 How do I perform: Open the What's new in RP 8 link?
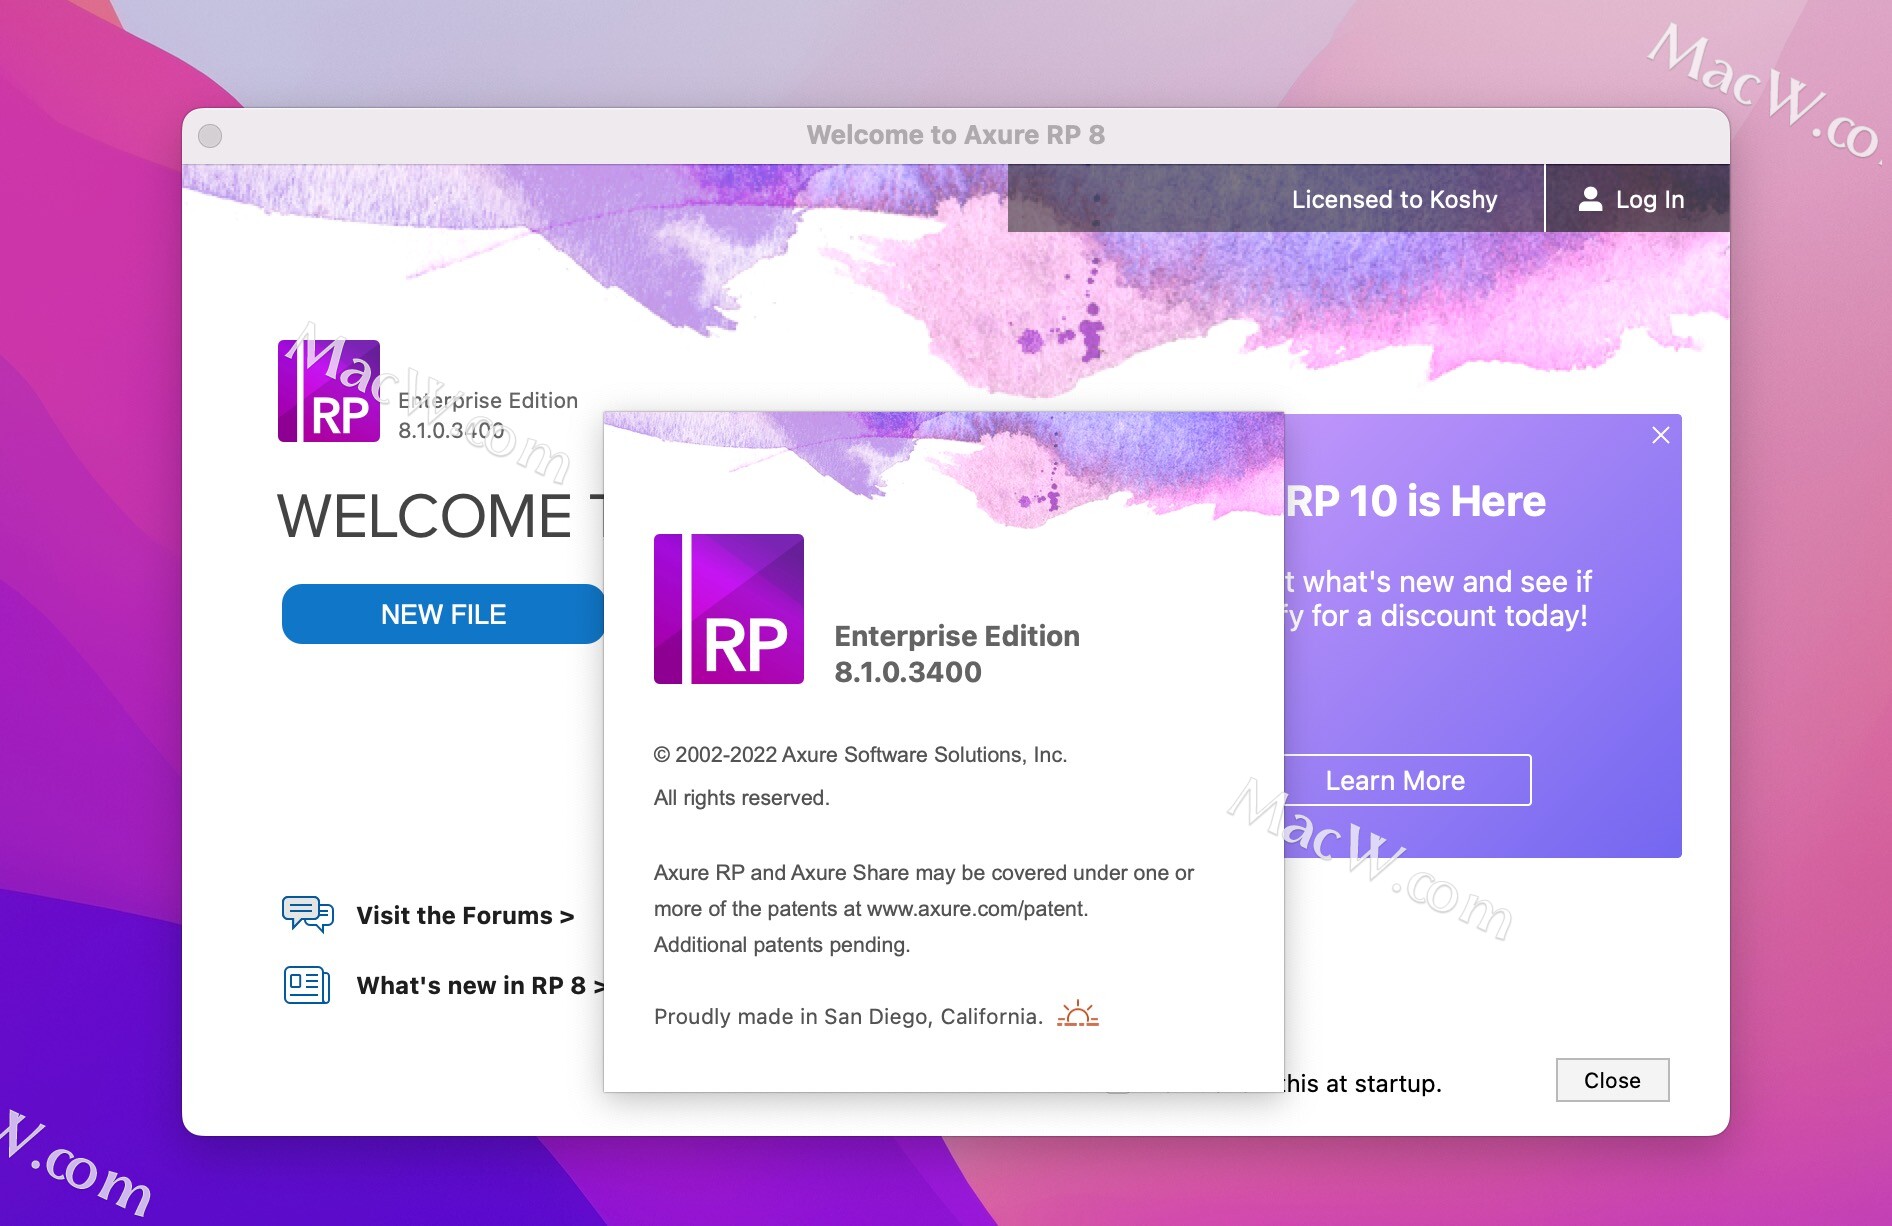(x=480, y=985)
